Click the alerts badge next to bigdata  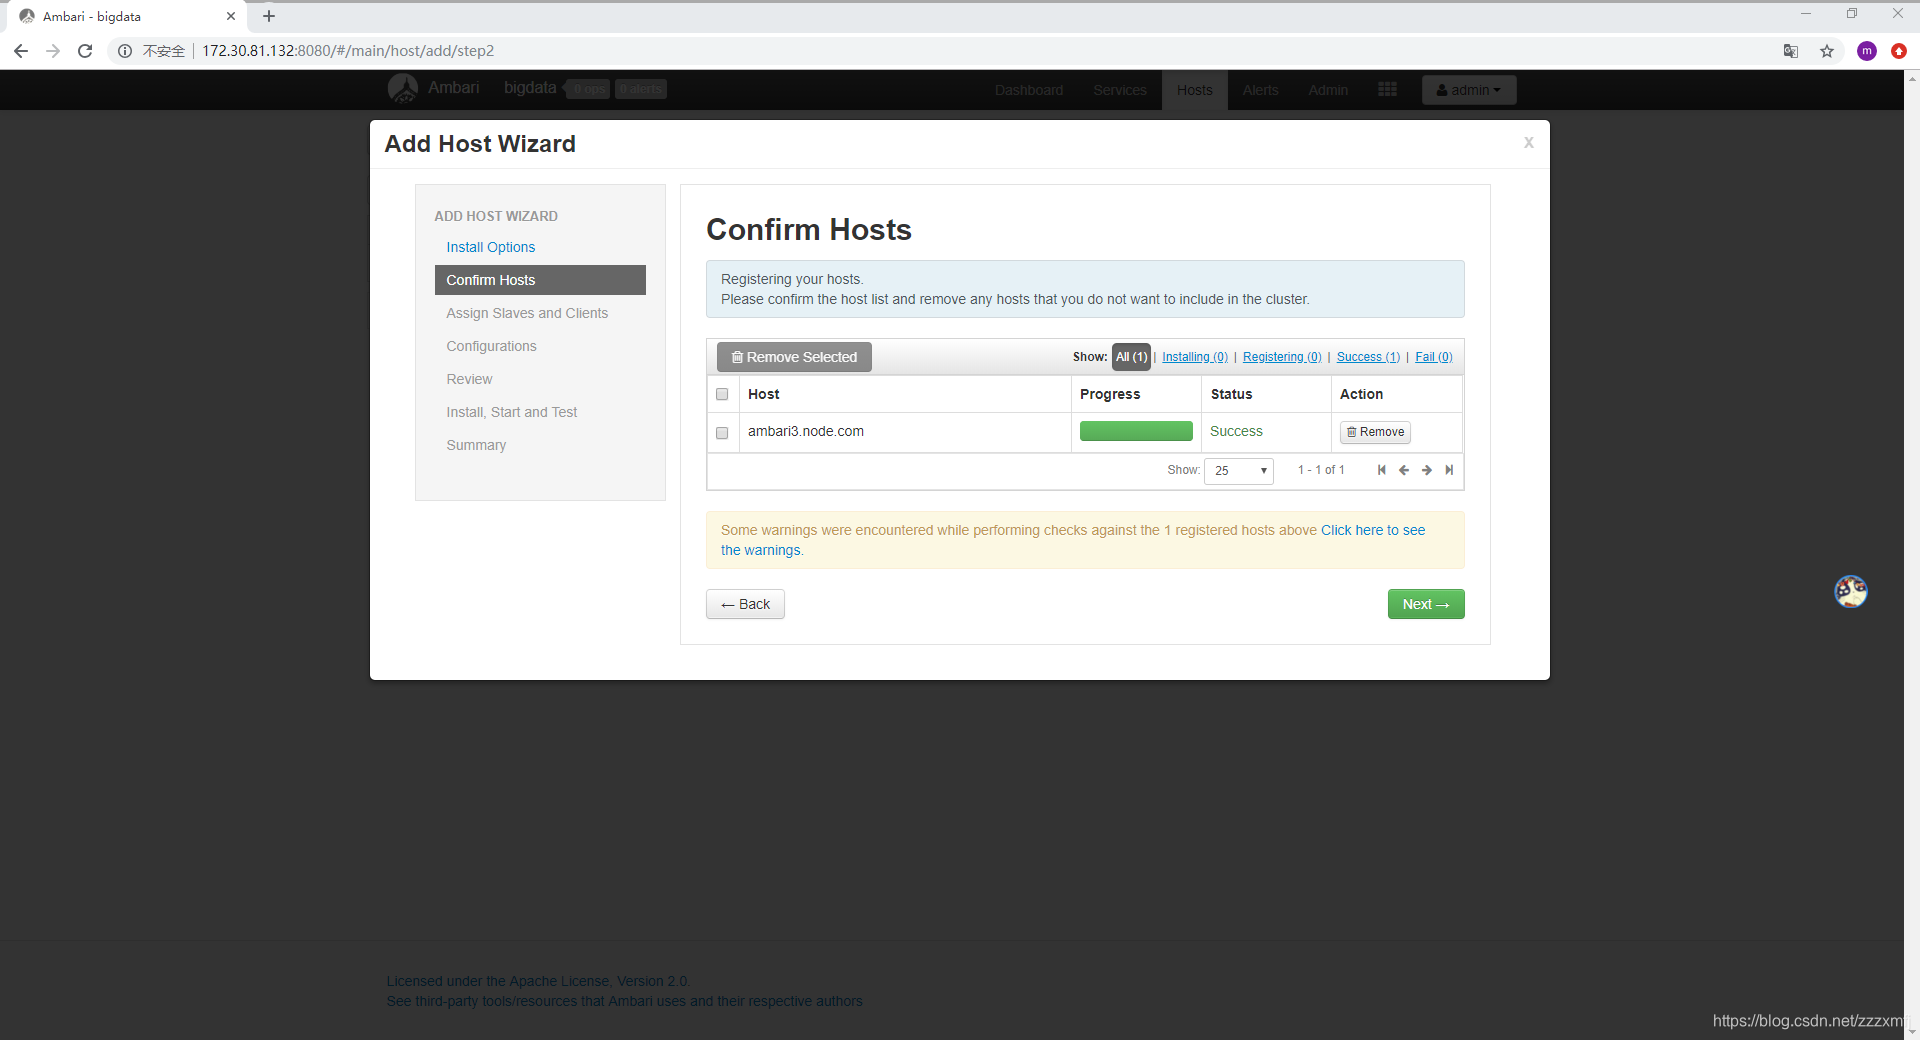(640, 89)
